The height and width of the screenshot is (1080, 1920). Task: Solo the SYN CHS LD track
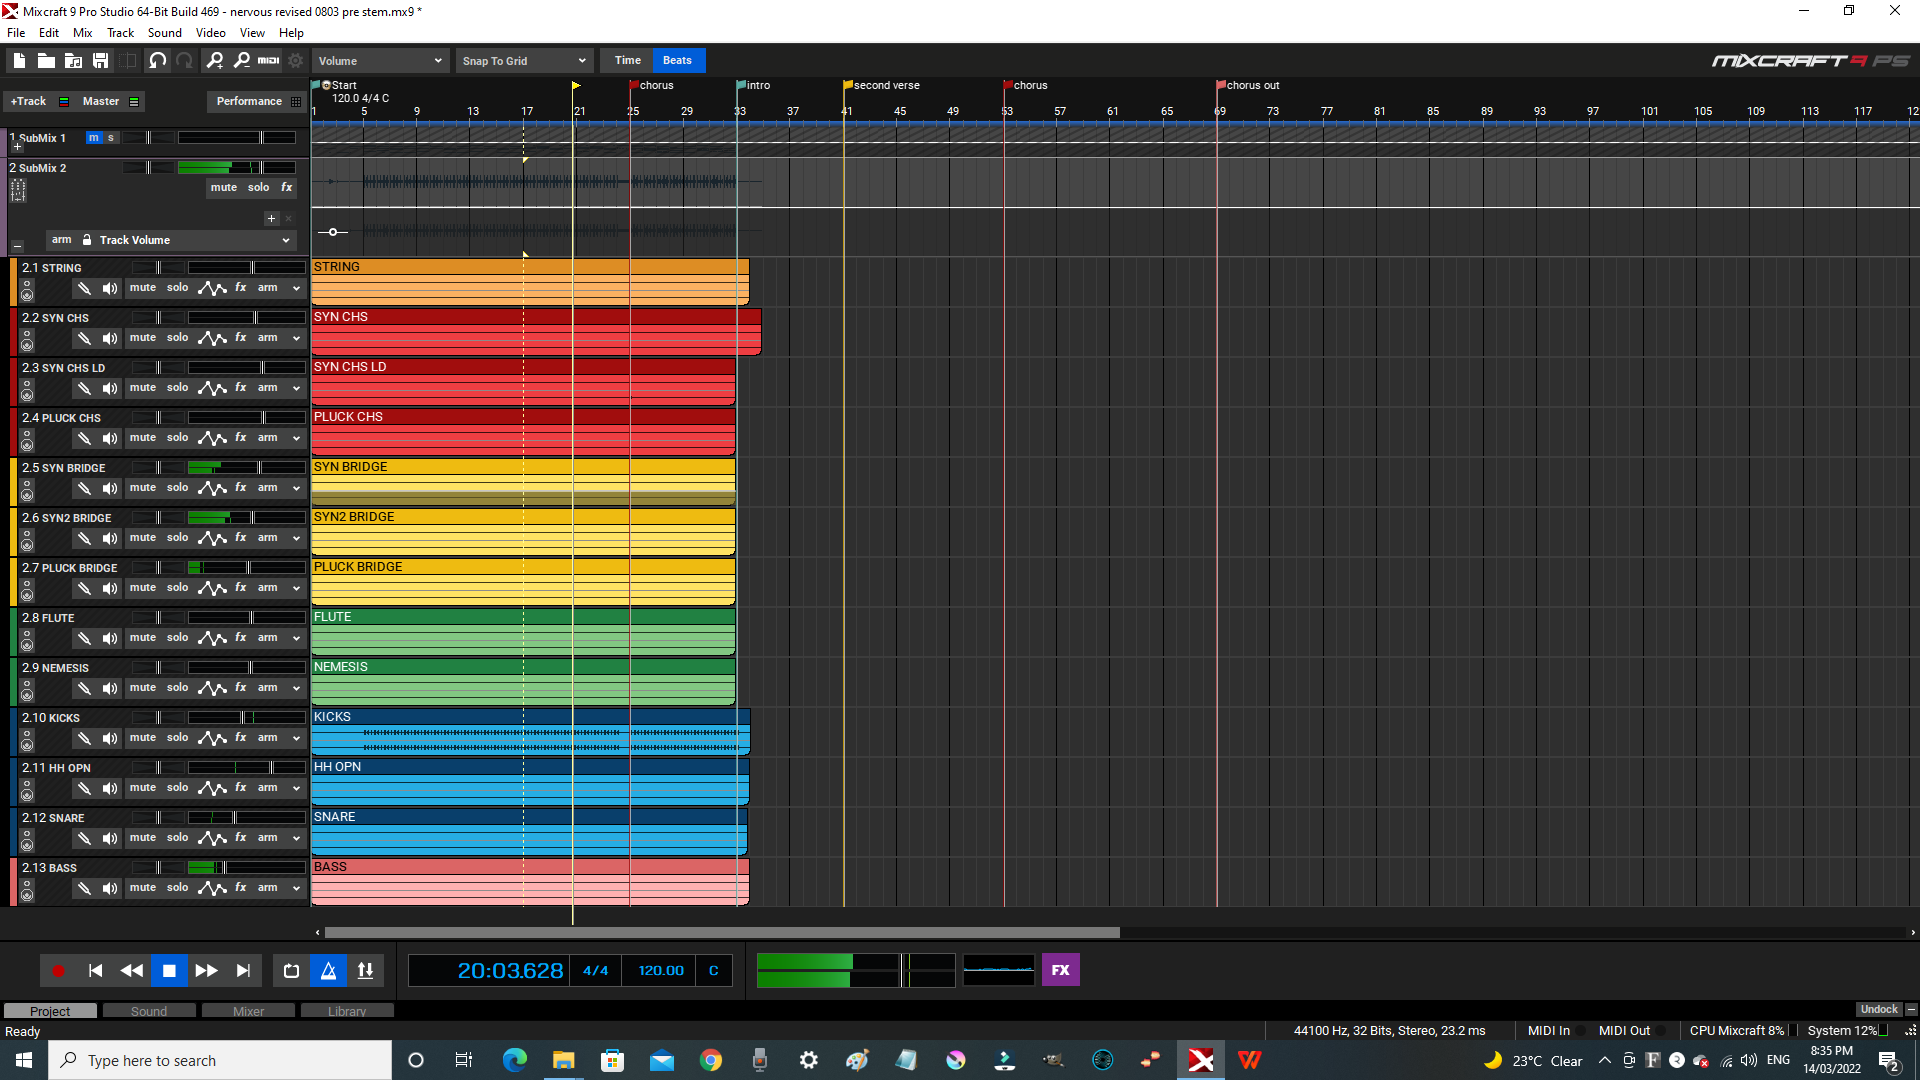pos(177,387)
